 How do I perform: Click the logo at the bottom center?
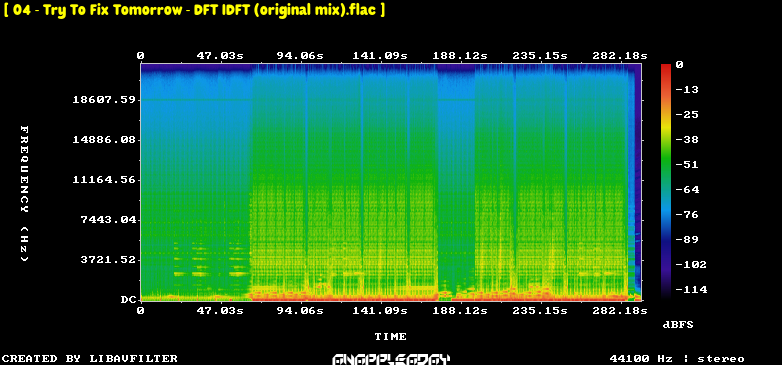pos(391,359)
